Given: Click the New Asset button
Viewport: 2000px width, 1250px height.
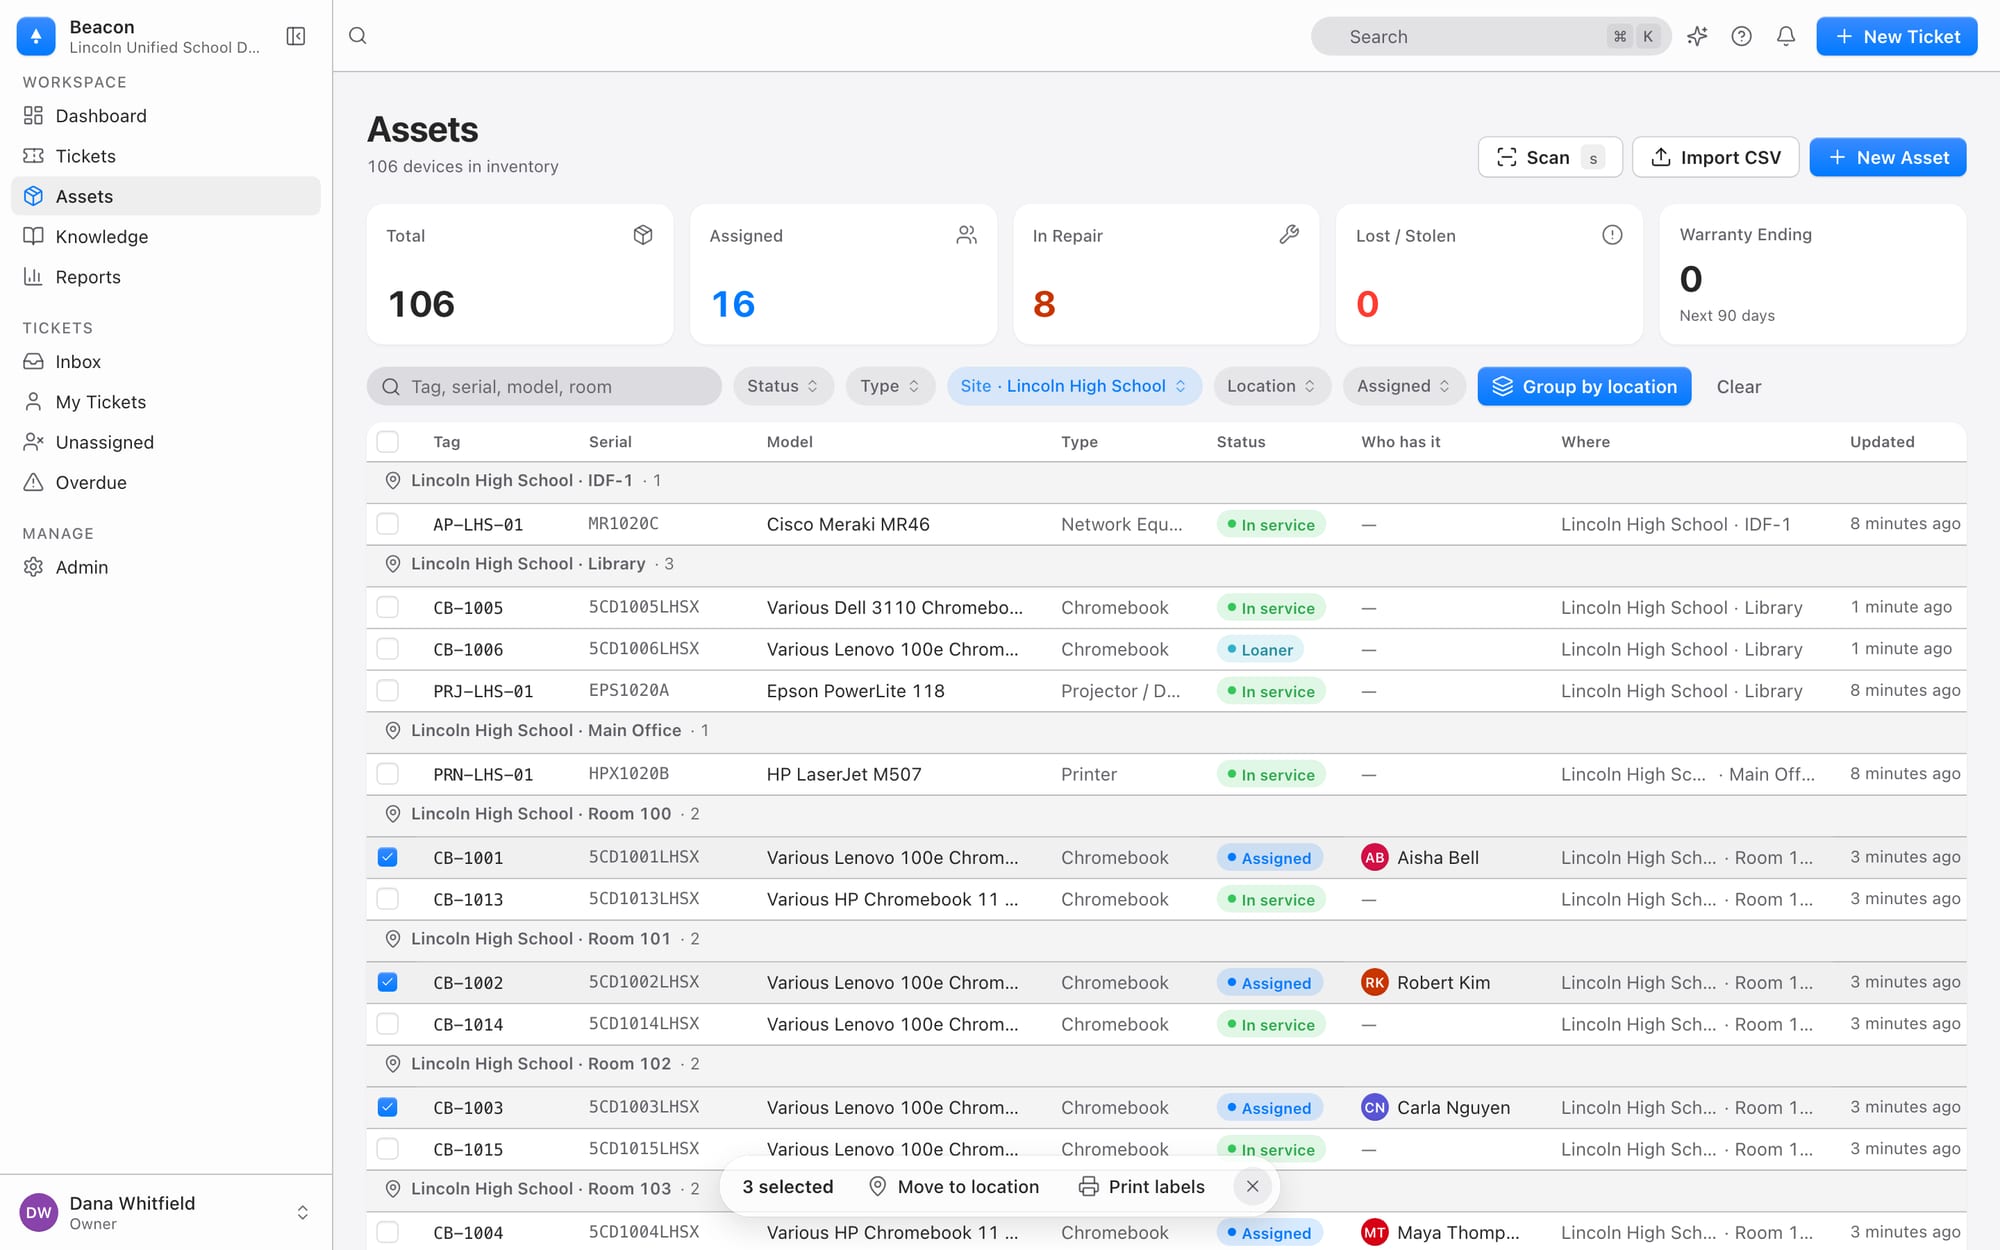Looking at the screenshot, I should [1888, 157].
